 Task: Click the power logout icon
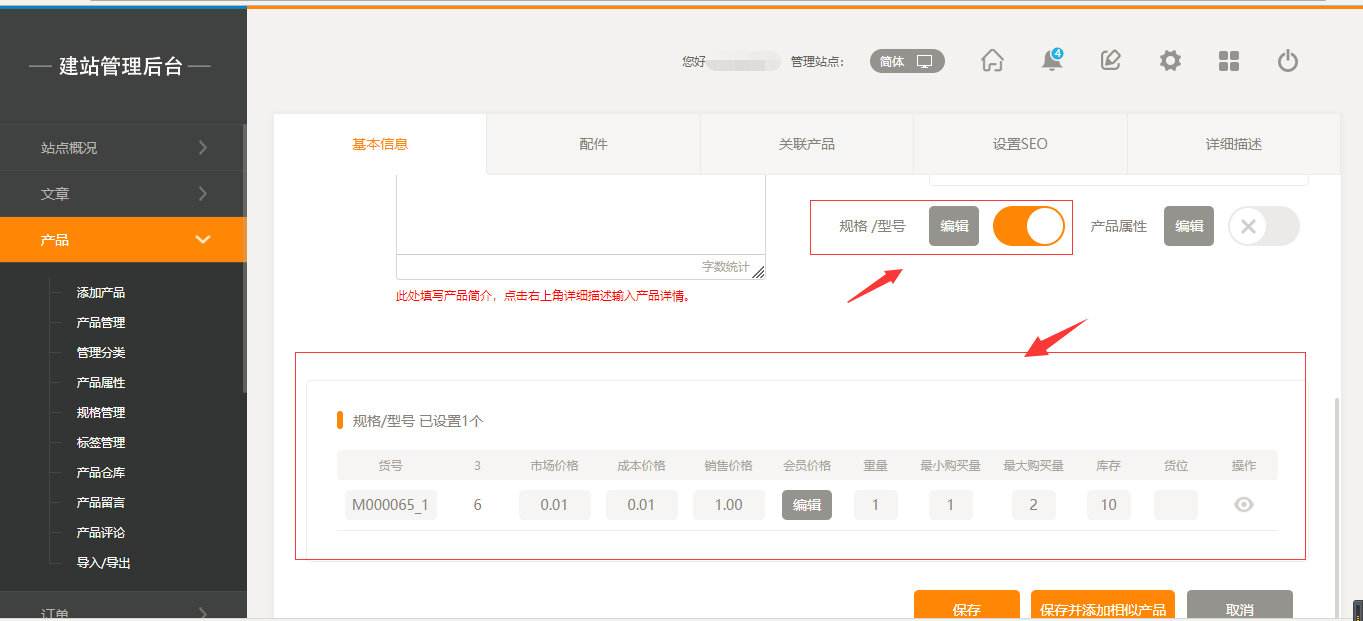pyautogui.click(x=1288, y=61)
